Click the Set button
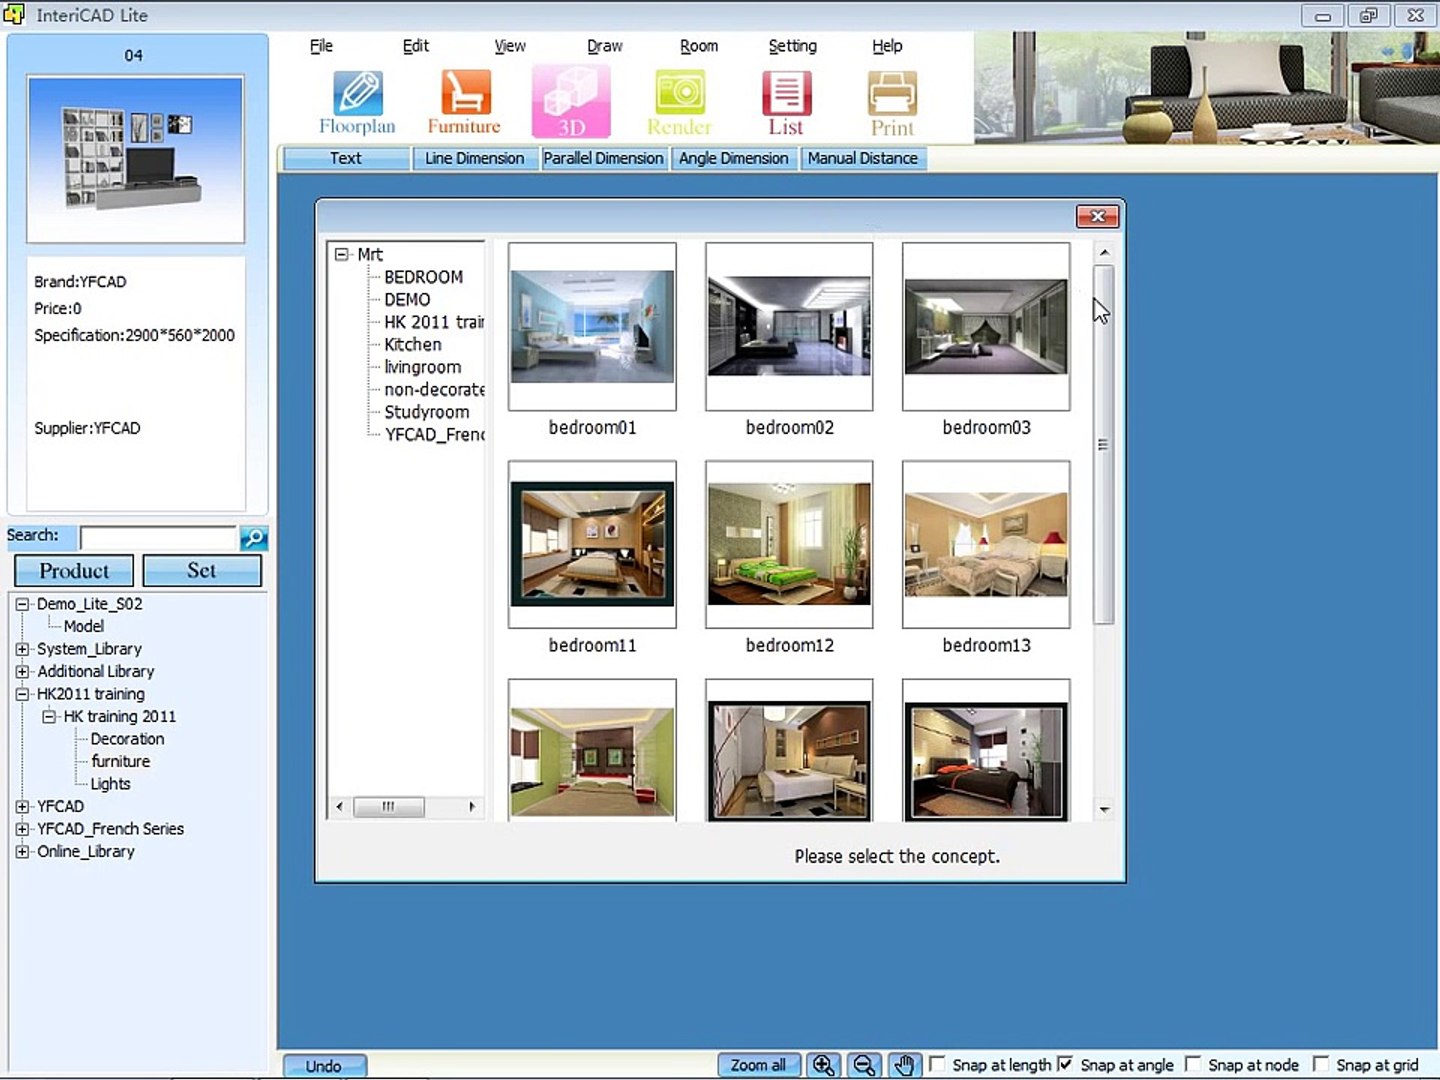Image resolution: width=1440 pixels, height=1080 pixels. (202, 571)
